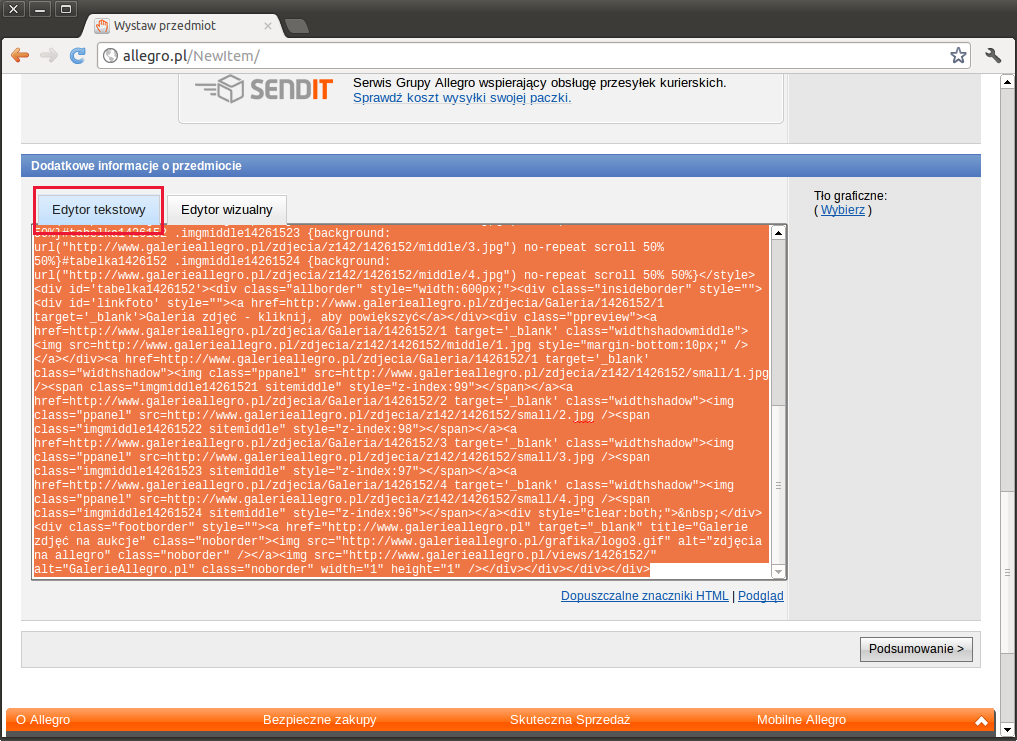Click the browser back arrow
The height and width of the screenshot is (741, 1017).
[x=20, y=55]
